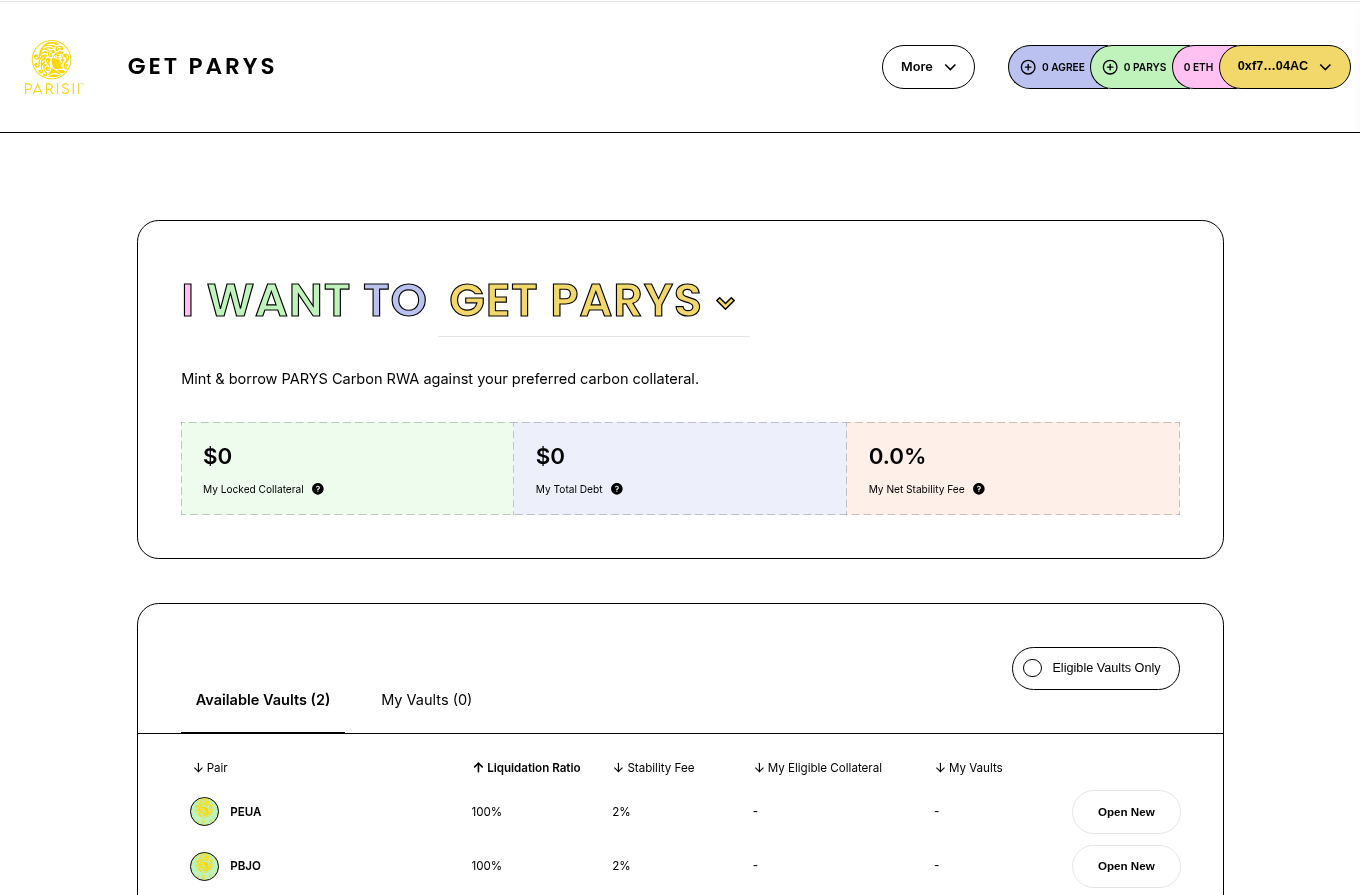Click the PEUA 100% liquidation ratio cell
Viewport: 1360px width, 895px height.
pyautogui.click(x=487, y=812)
